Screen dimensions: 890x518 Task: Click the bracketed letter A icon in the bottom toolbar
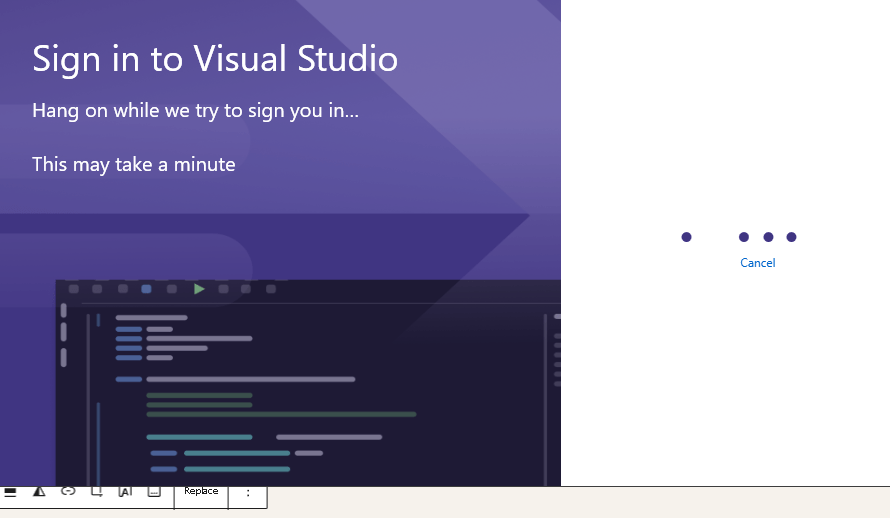[x=125, y=491]
